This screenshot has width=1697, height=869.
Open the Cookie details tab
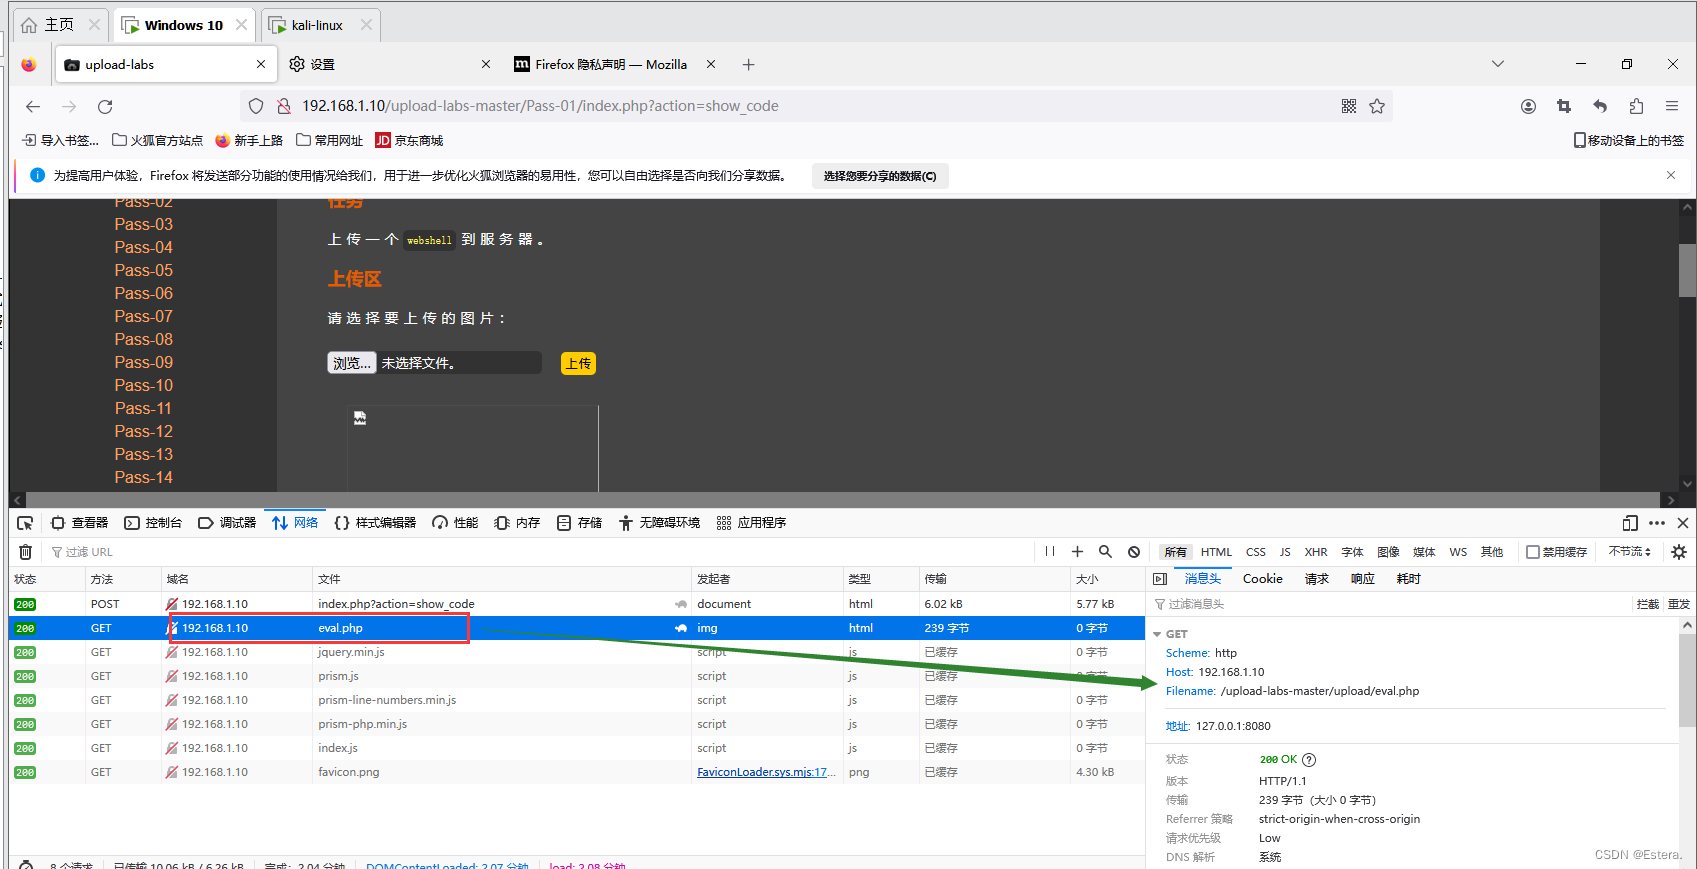pos(1263,579)
